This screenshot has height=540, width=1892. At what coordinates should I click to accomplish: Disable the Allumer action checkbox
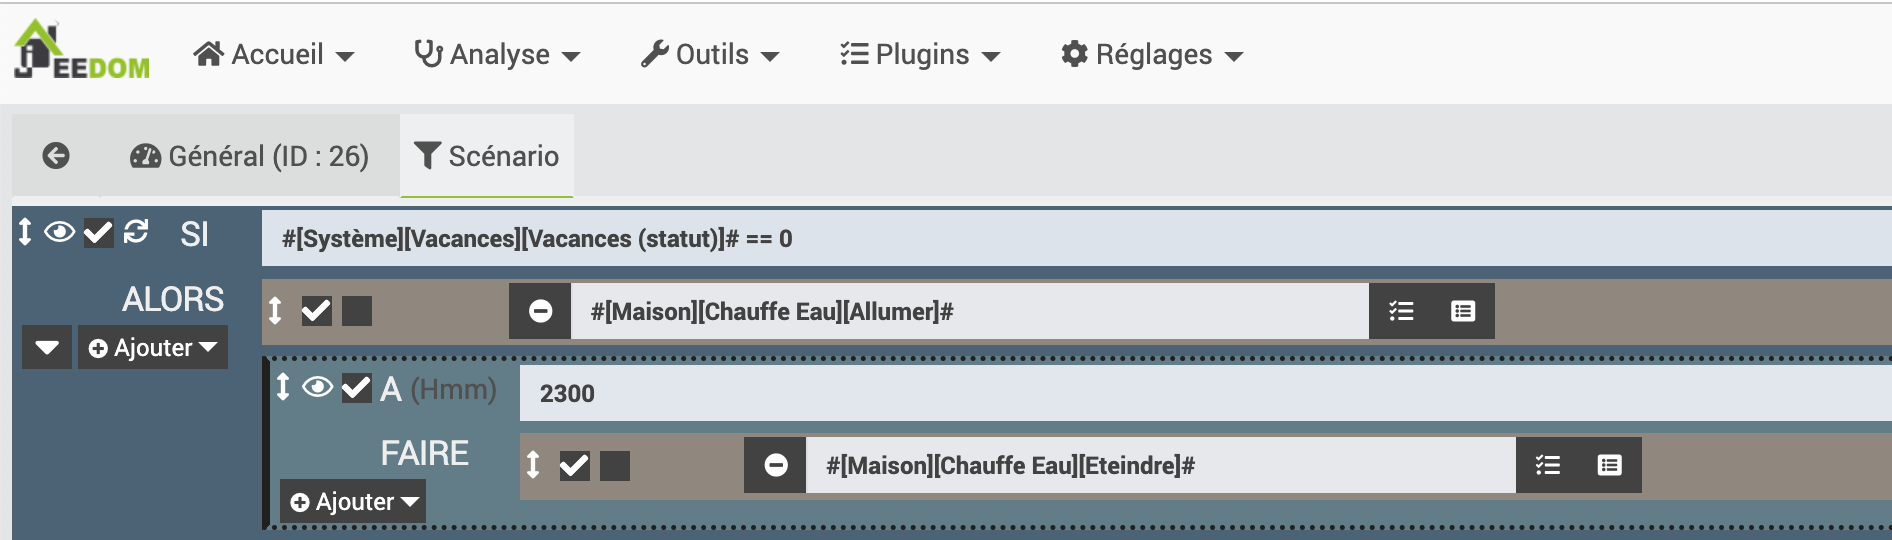(x=316, y=311)
